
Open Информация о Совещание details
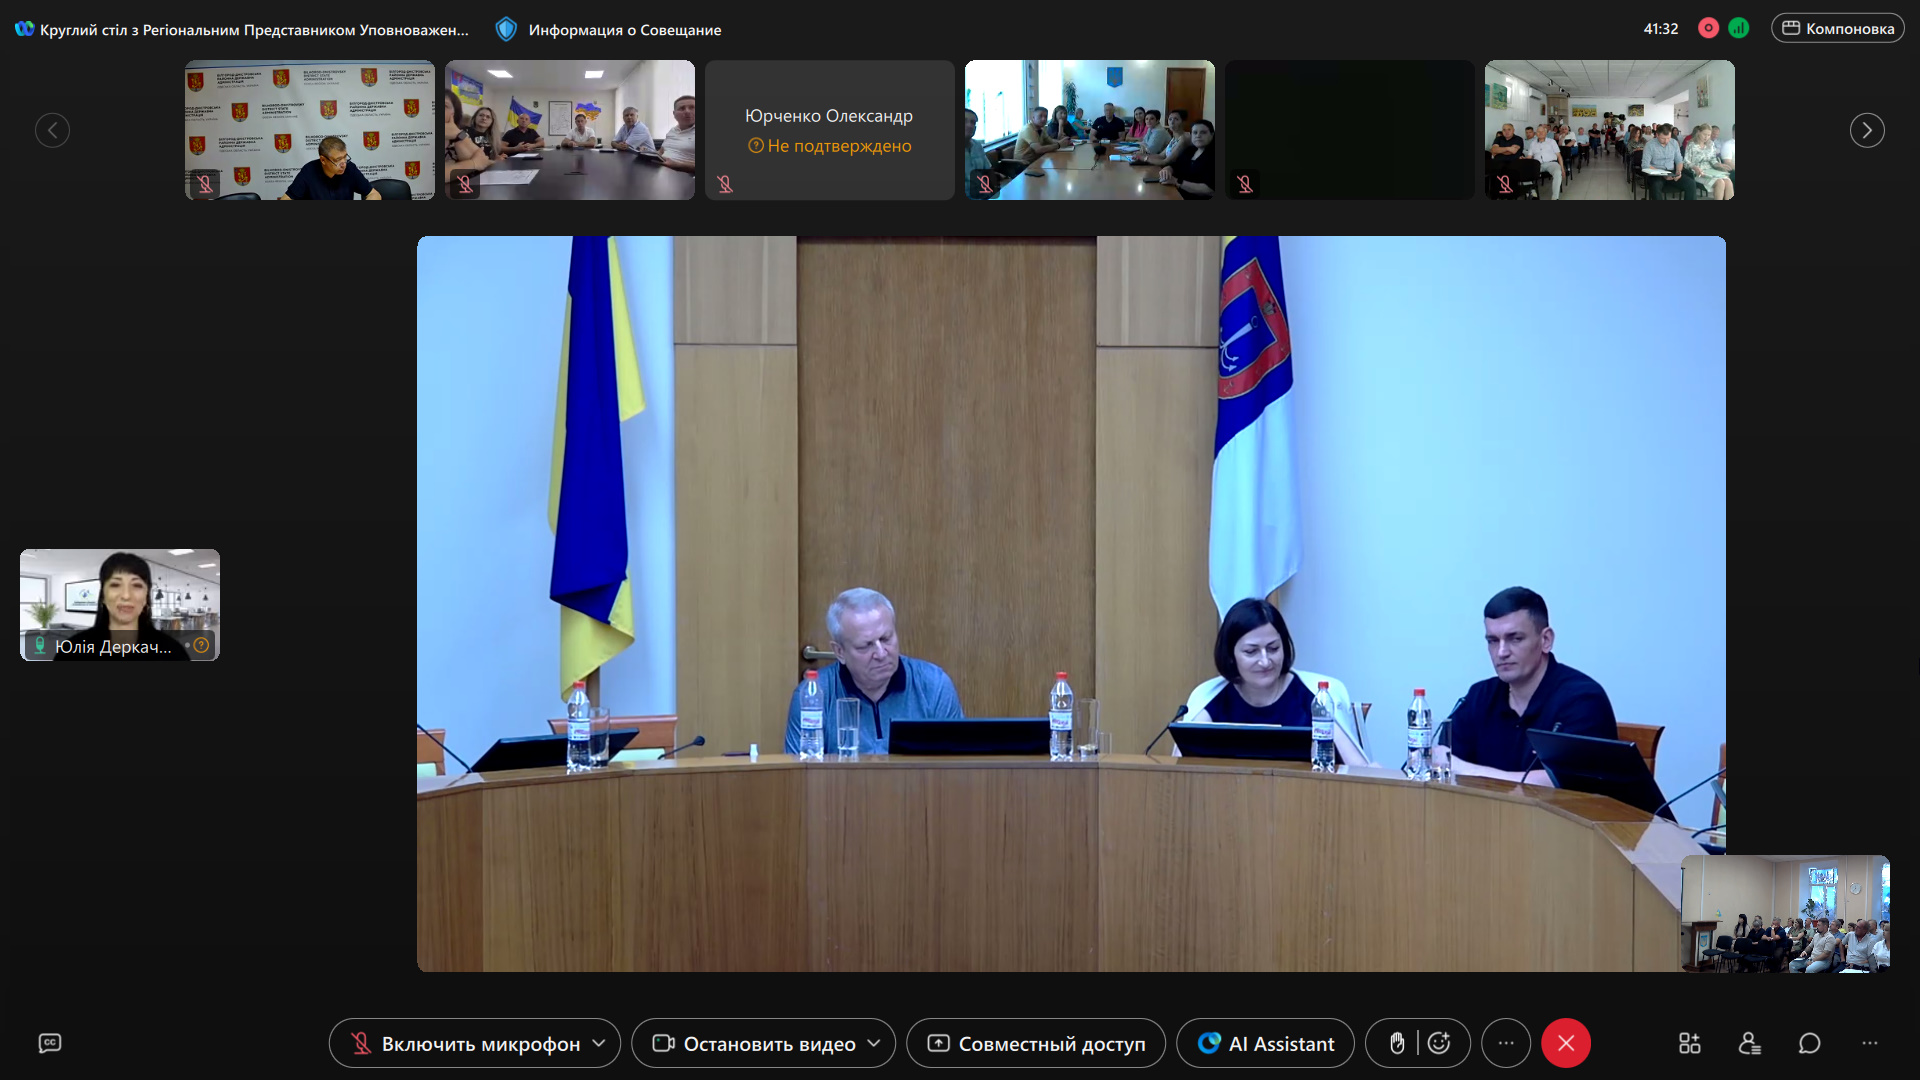click(x=610, y=29)
